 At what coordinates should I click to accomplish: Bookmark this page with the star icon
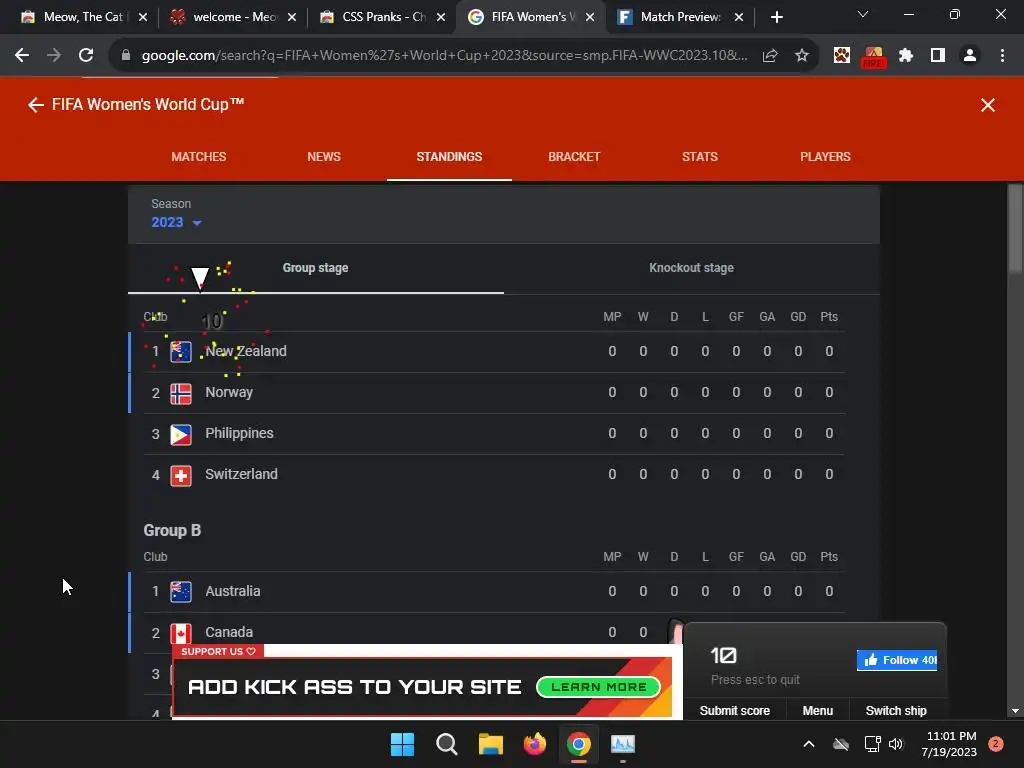(801, 56)
